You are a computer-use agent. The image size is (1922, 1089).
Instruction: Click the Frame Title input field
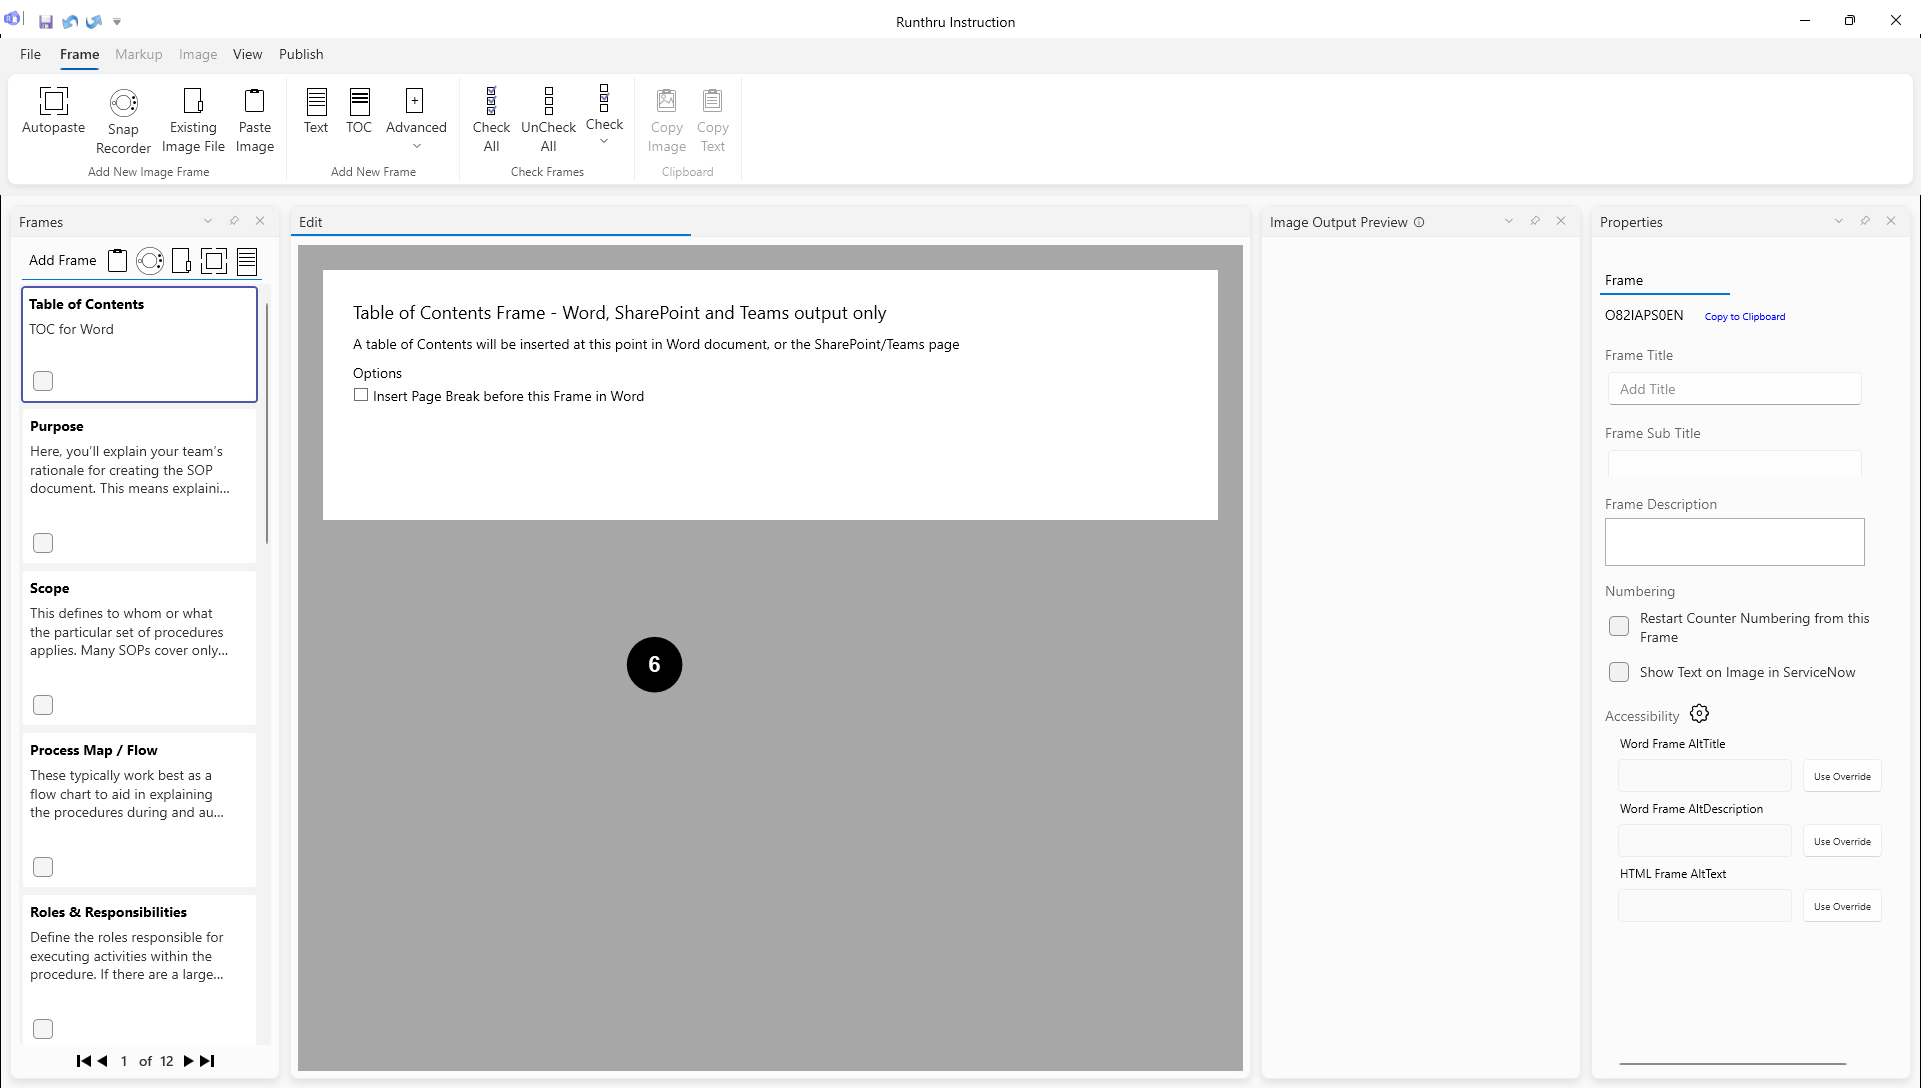1733,389
